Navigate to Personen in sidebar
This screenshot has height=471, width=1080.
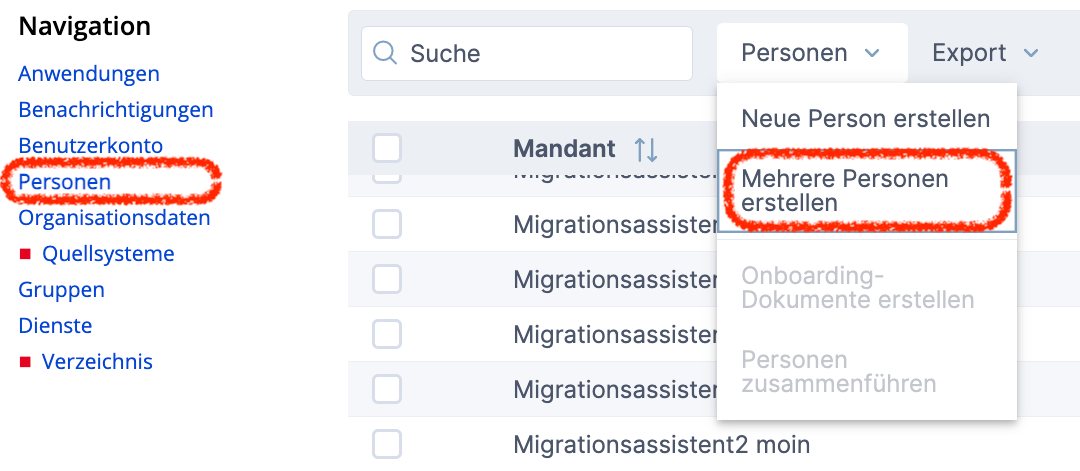(65, 182)
